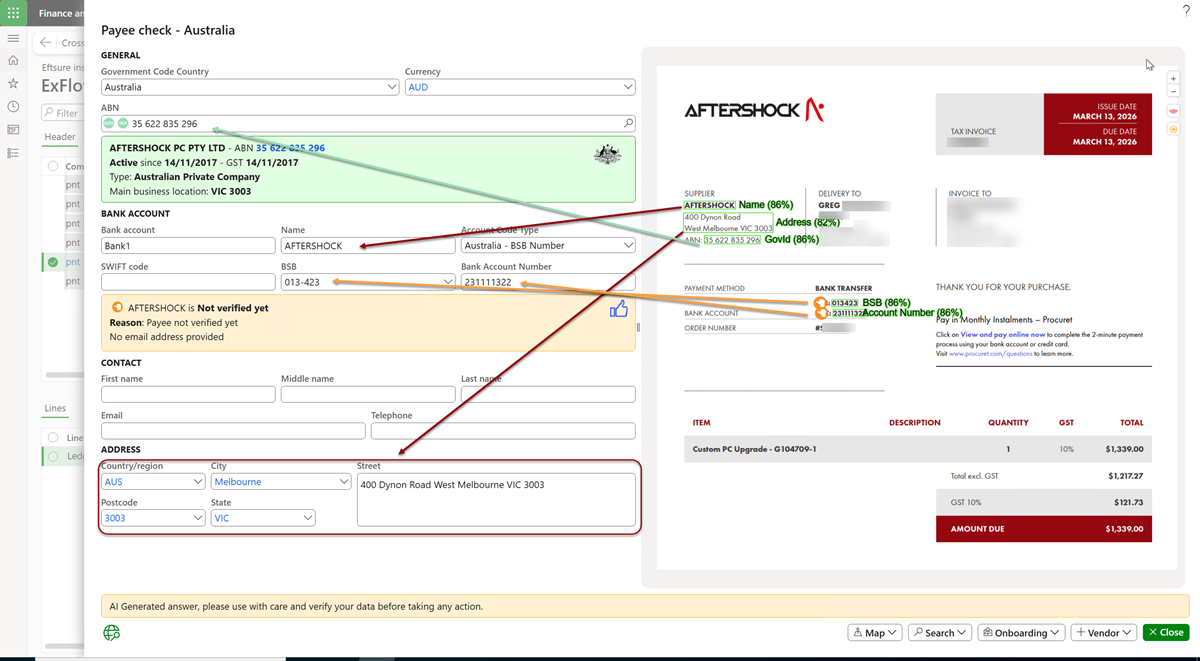Image resolution: width=1200 pixels, height=661 pixels.
Task: Open the ABN 35 622 835 296 link
Action: click(x=290, y=148)
